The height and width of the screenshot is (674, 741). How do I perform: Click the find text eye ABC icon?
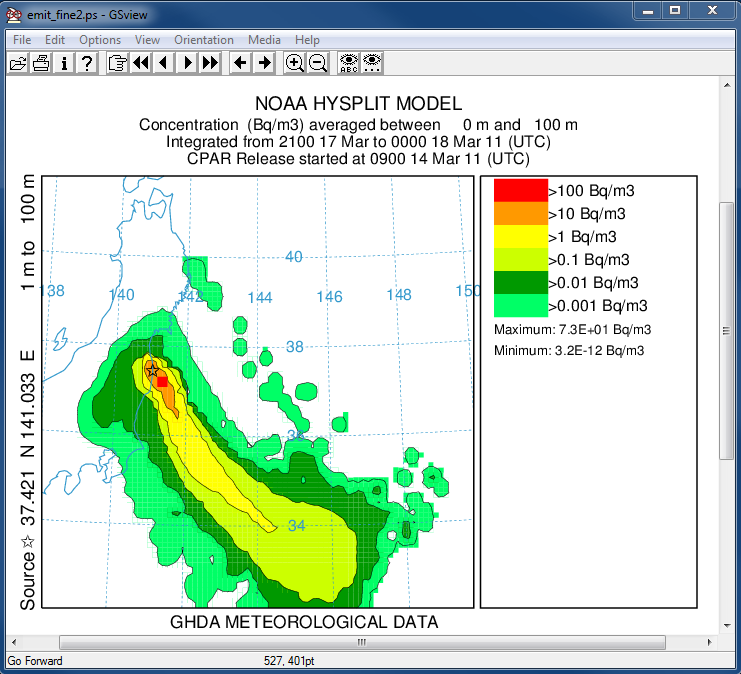point(349,63)
